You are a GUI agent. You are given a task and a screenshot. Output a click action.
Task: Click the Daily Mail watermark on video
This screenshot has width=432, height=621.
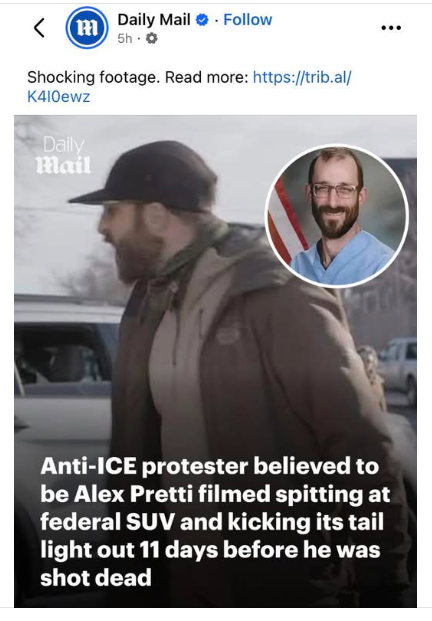click(x=64, y=155)
